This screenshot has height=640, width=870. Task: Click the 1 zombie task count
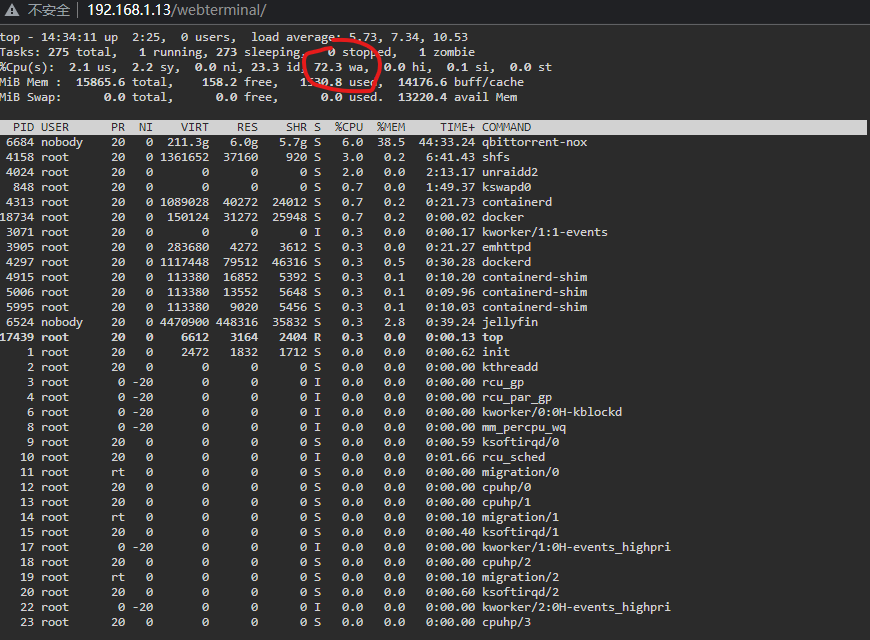point(447,52)
